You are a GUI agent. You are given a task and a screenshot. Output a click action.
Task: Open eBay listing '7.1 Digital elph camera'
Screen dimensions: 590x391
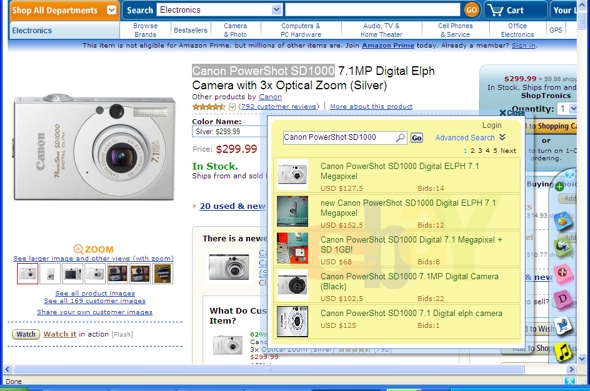click(397, 322)
